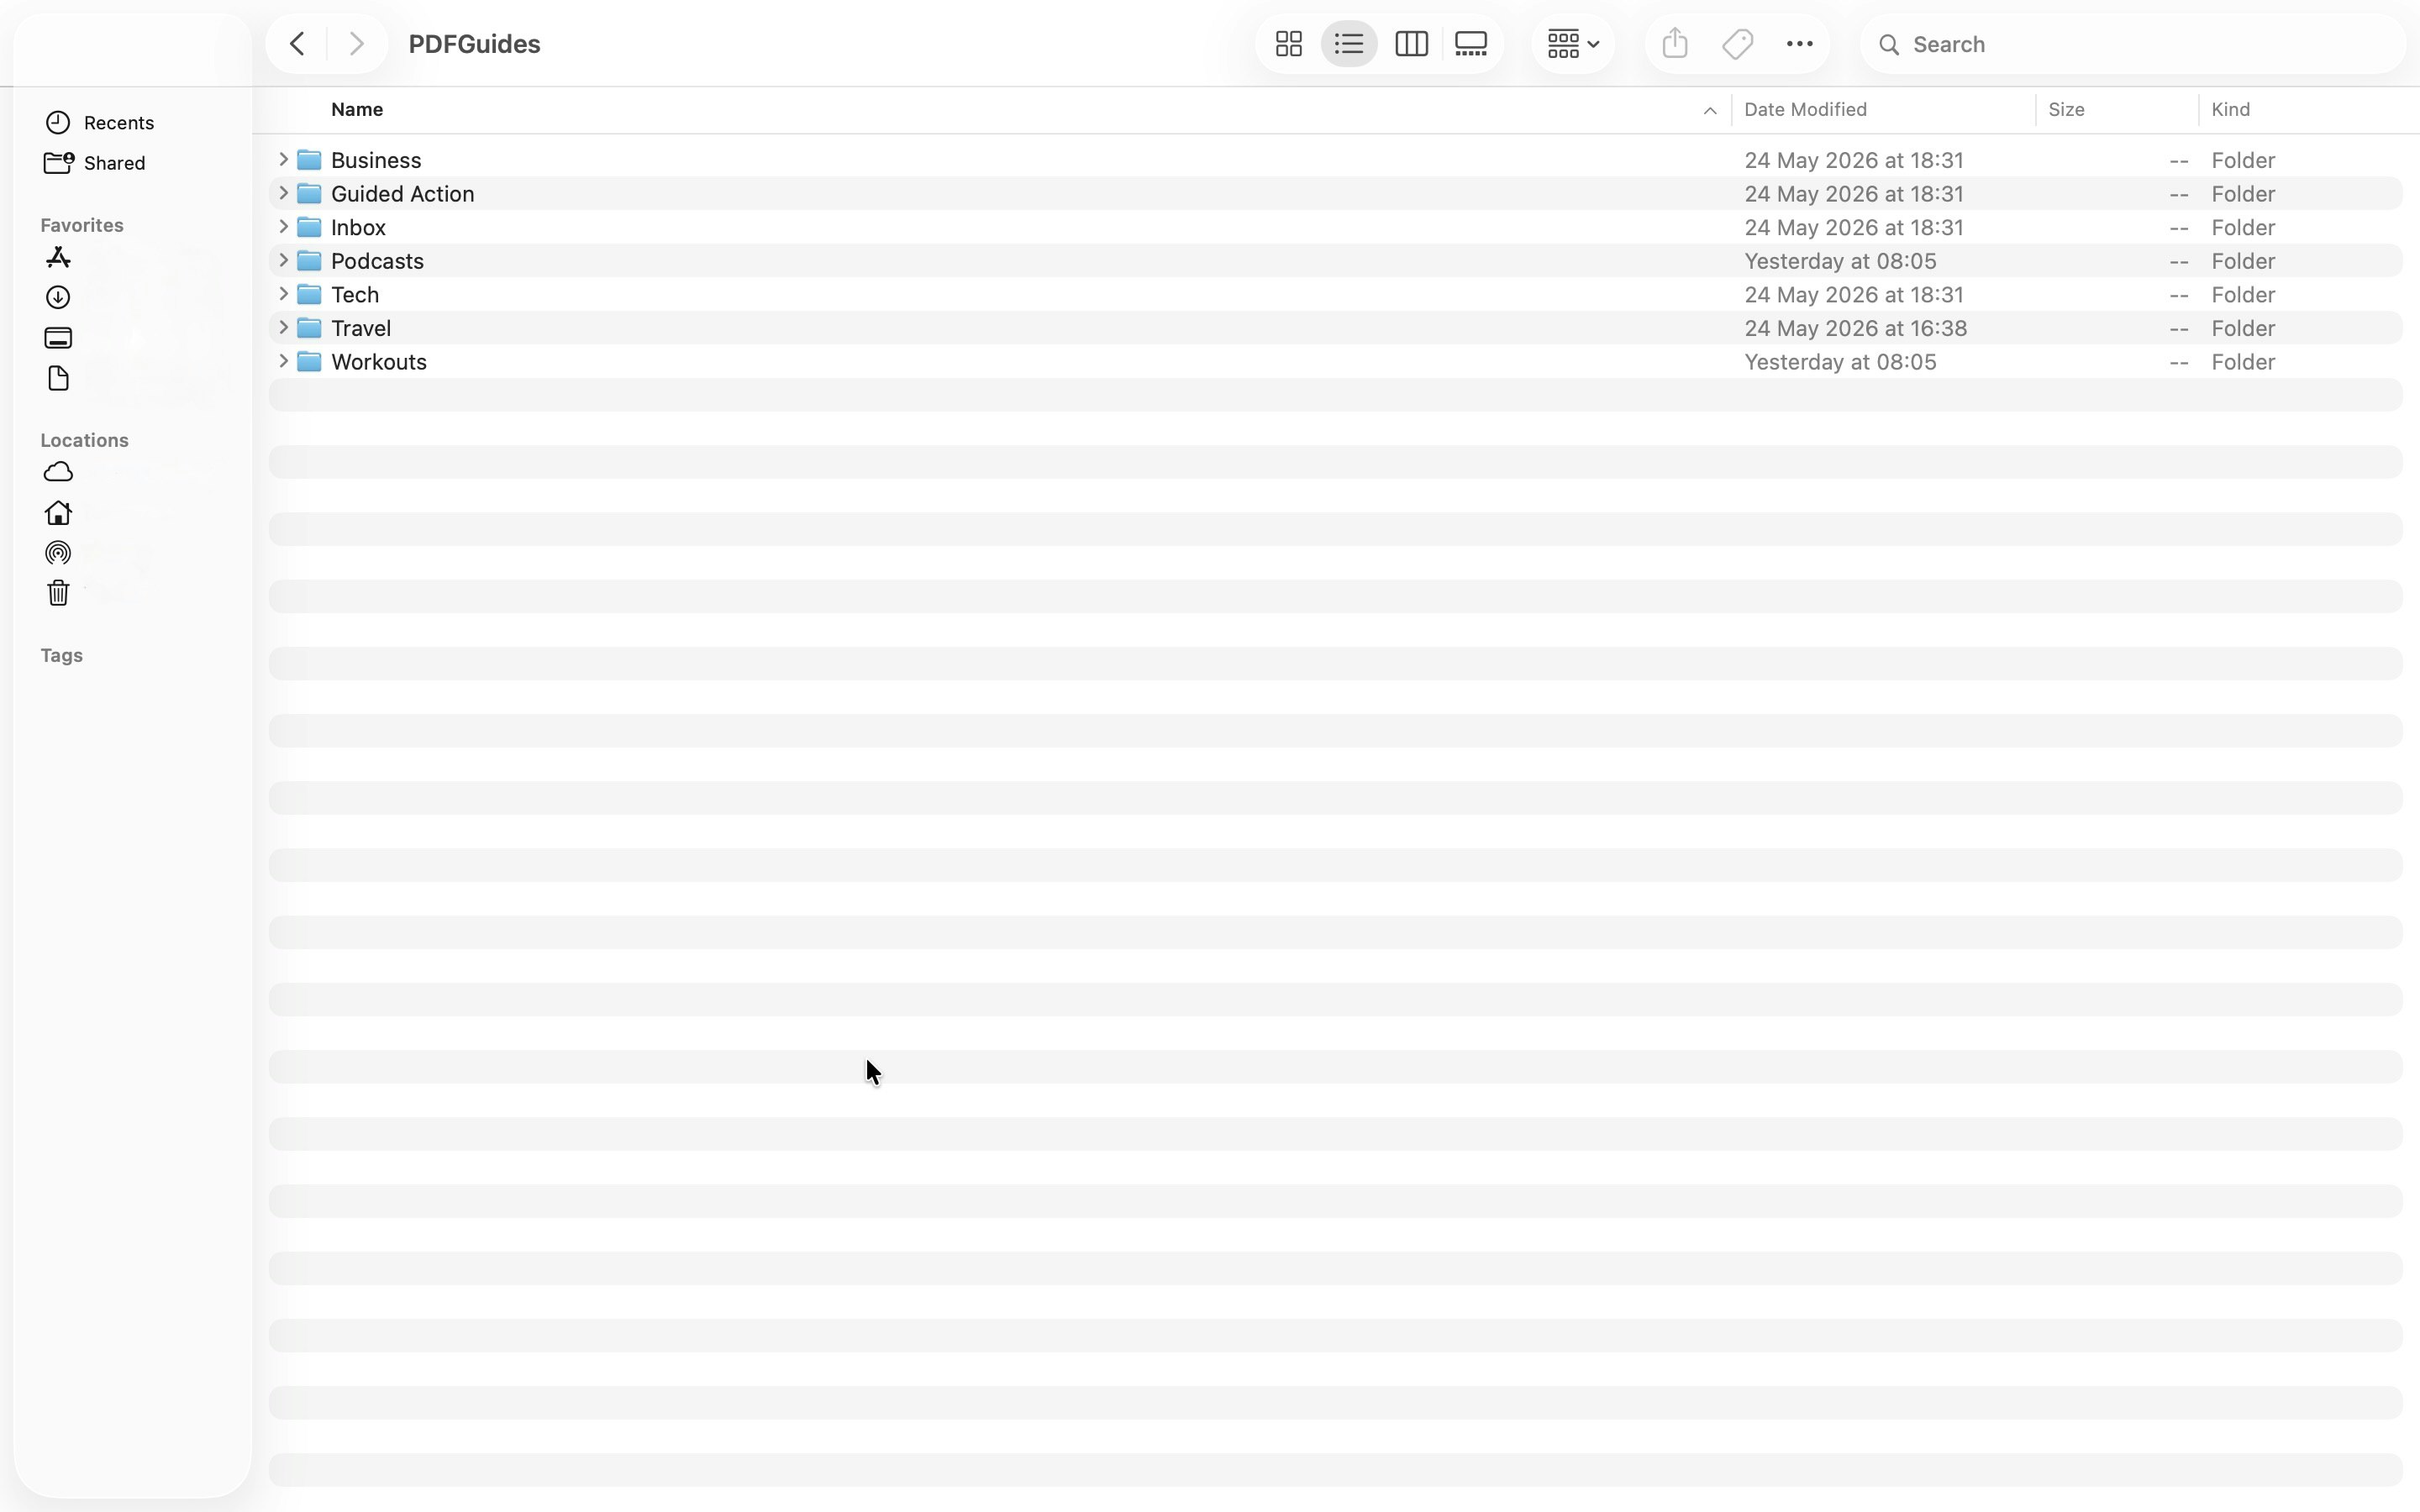Image resolution: width=2420 pixels, height=1512 pixels.
Task: Switch to icon grid view
Action: pos(1288,44)
